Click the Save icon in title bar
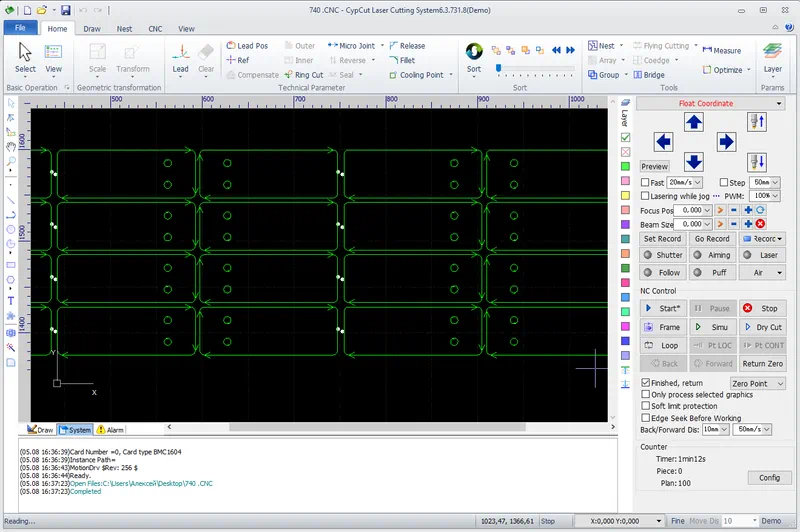Viewport: 800px width, 532px height. point(65,9)
